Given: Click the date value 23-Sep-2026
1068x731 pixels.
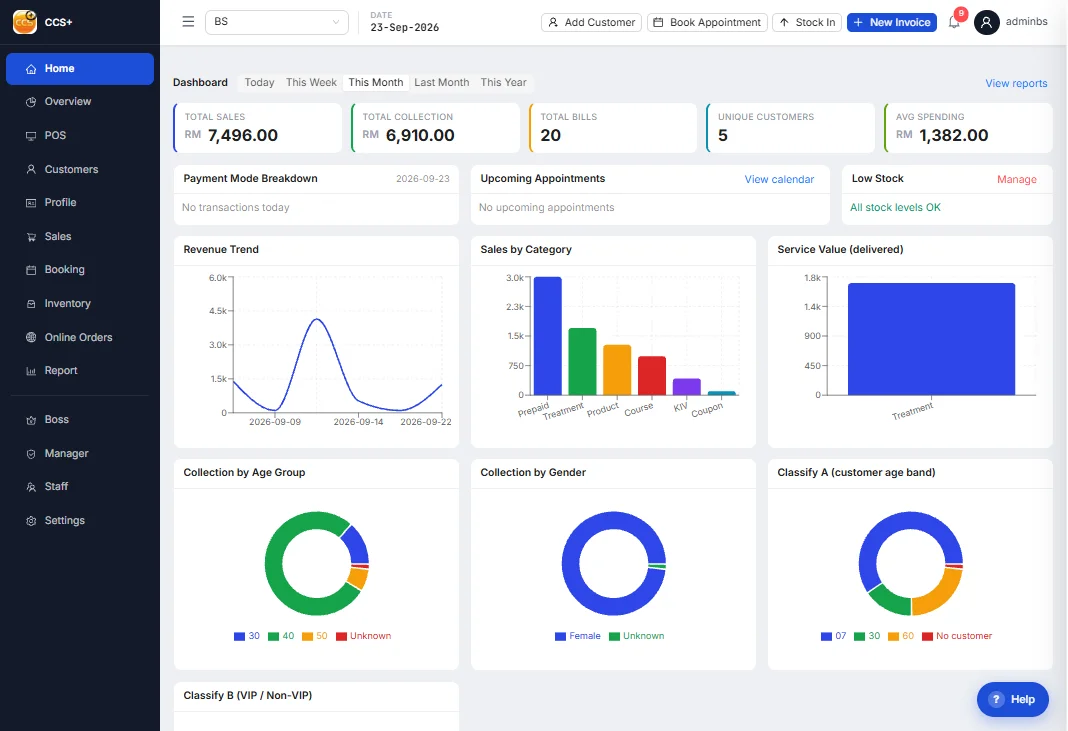Looking at the screenshot, I should click(405, 28).
